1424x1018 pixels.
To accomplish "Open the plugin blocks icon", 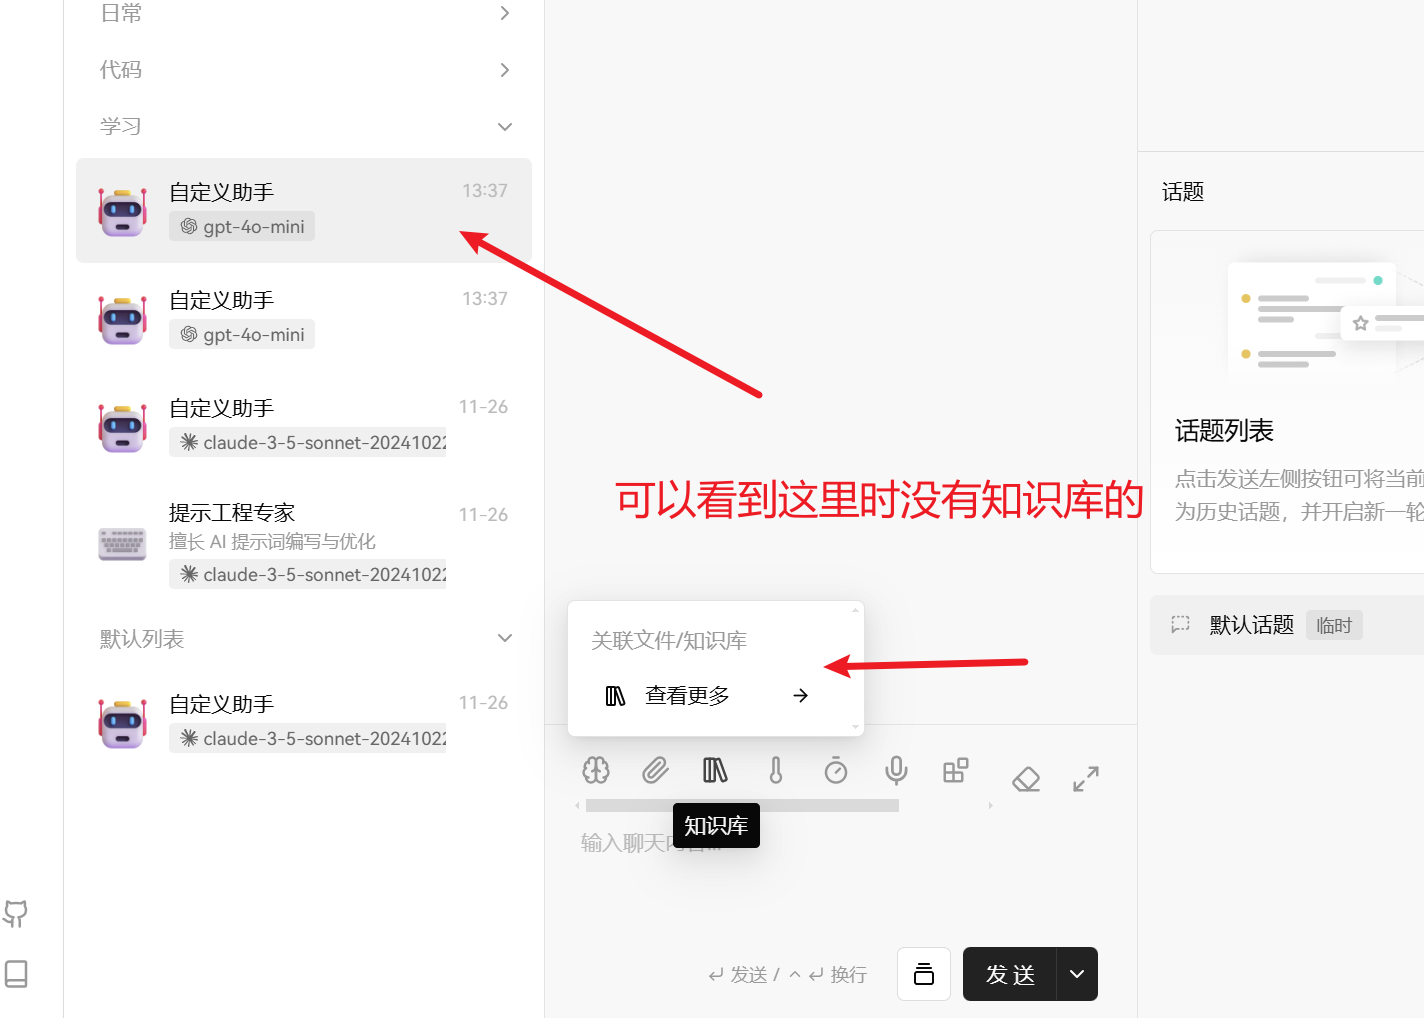I will click(x=956, y=770).
